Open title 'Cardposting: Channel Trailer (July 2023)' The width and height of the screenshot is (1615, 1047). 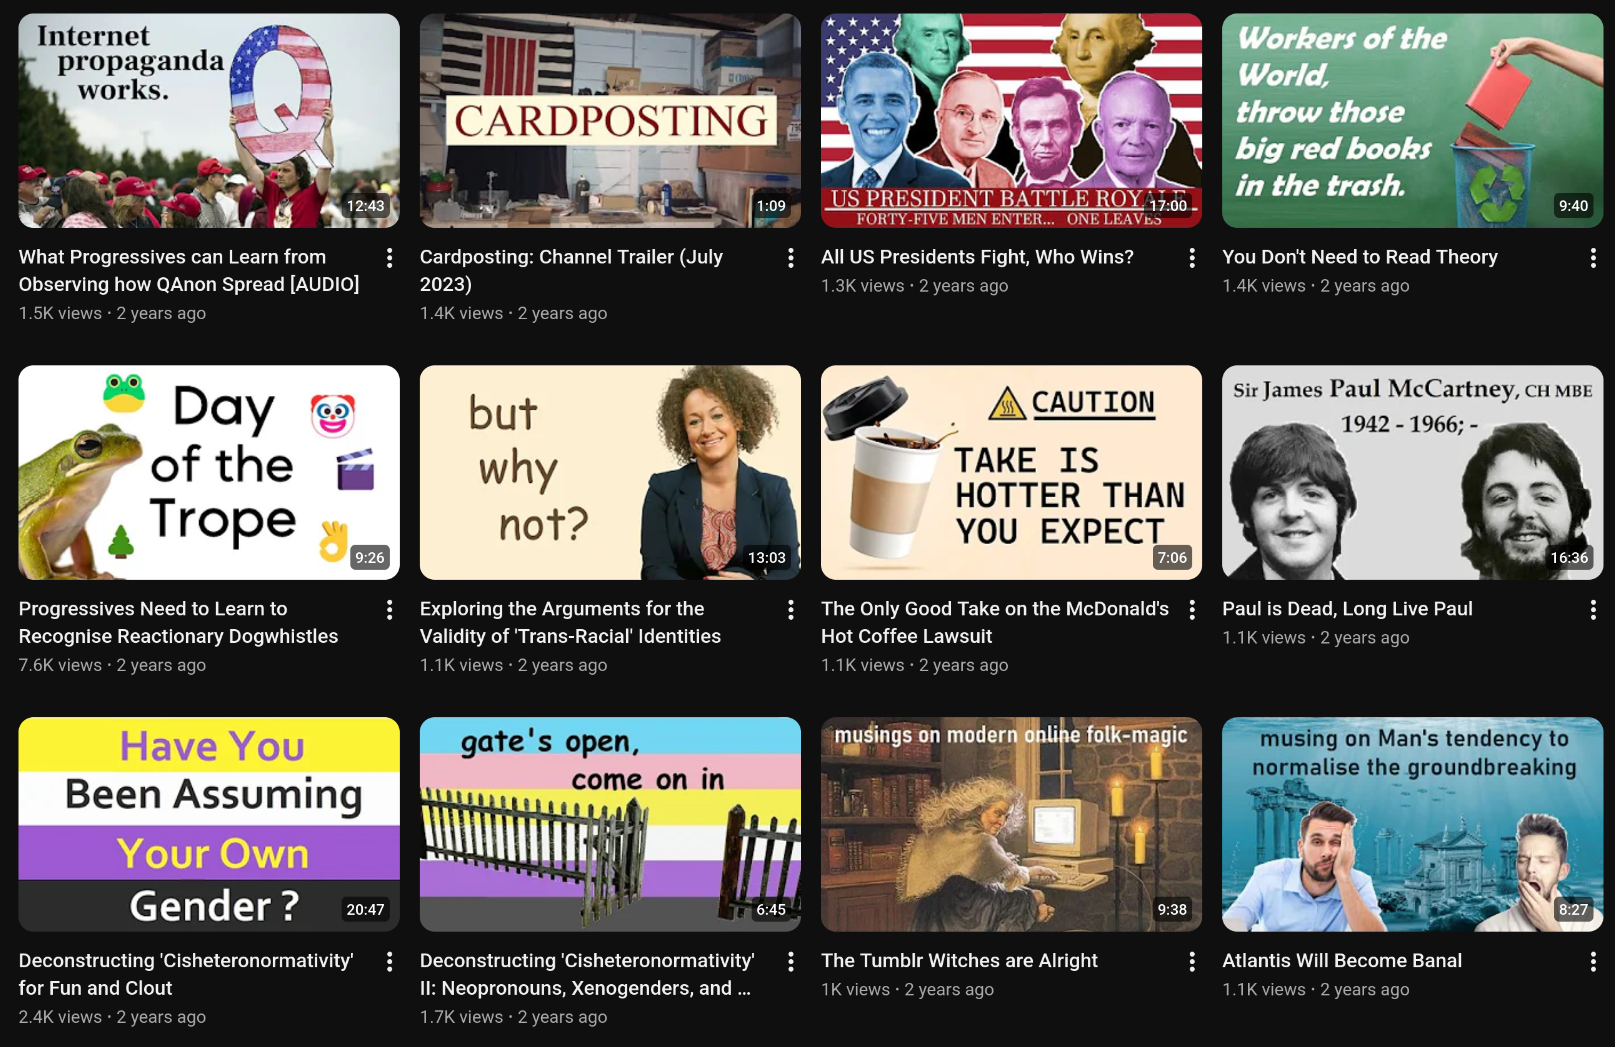tap(571, 270)
